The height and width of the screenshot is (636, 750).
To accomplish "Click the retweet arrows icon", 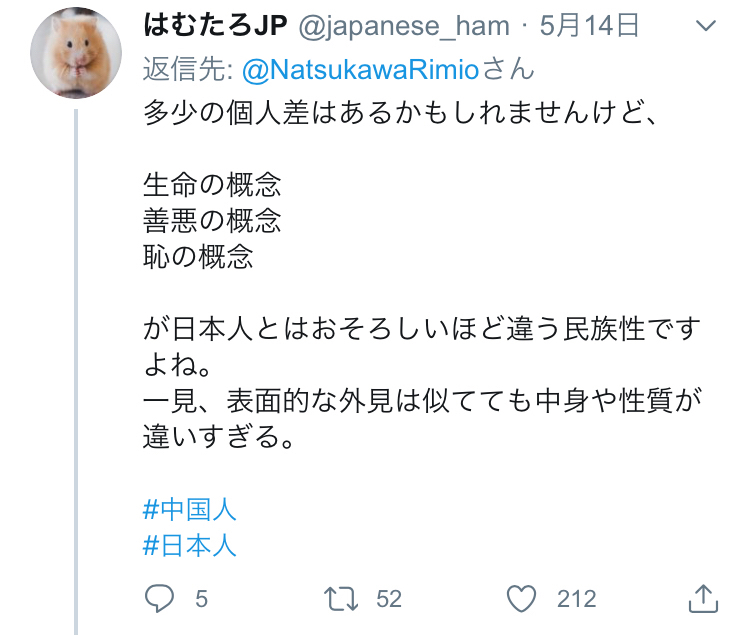I will 341,599.
